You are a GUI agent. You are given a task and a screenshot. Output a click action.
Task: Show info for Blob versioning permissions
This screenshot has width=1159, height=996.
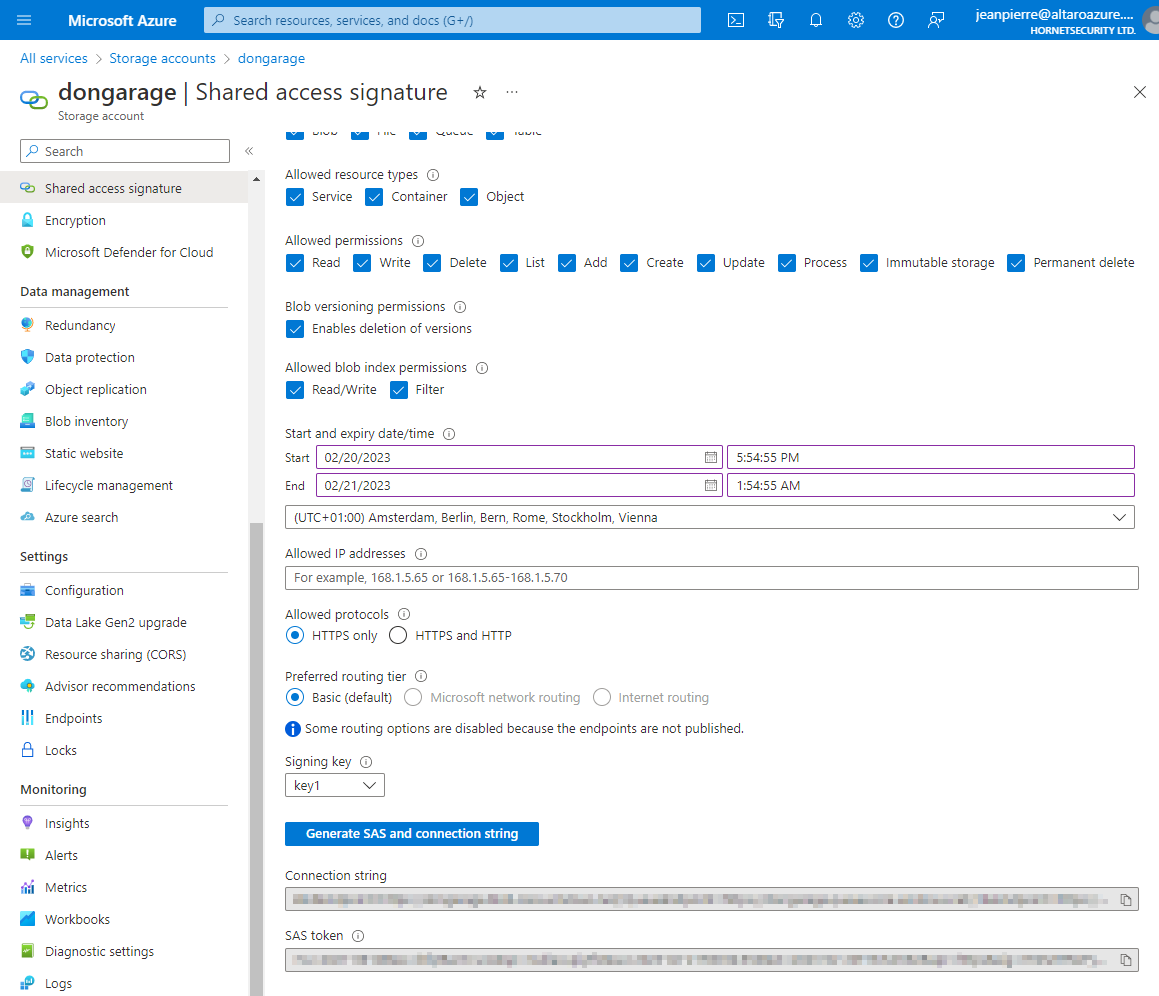click(x=460, y=307)
